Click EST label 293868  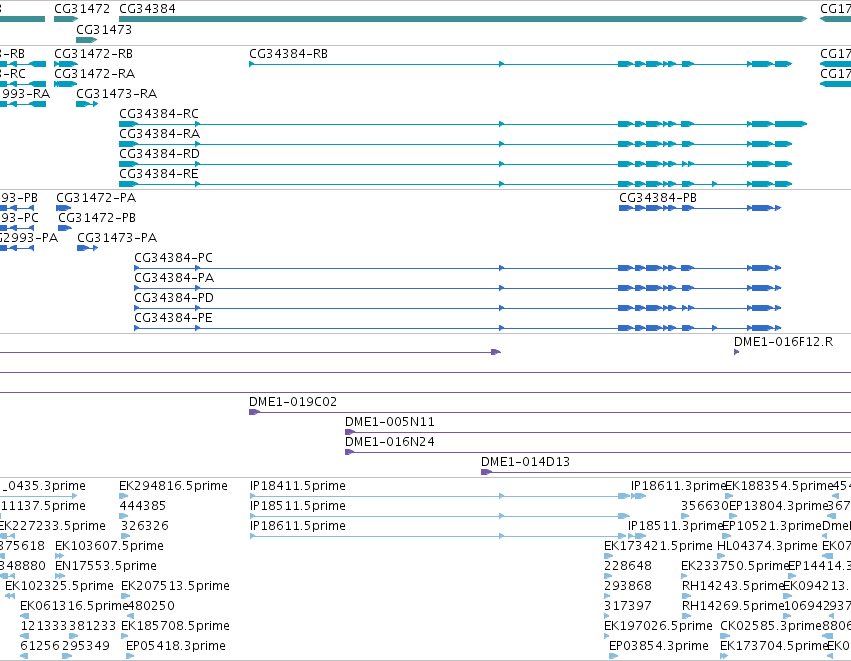pos(628,586)
